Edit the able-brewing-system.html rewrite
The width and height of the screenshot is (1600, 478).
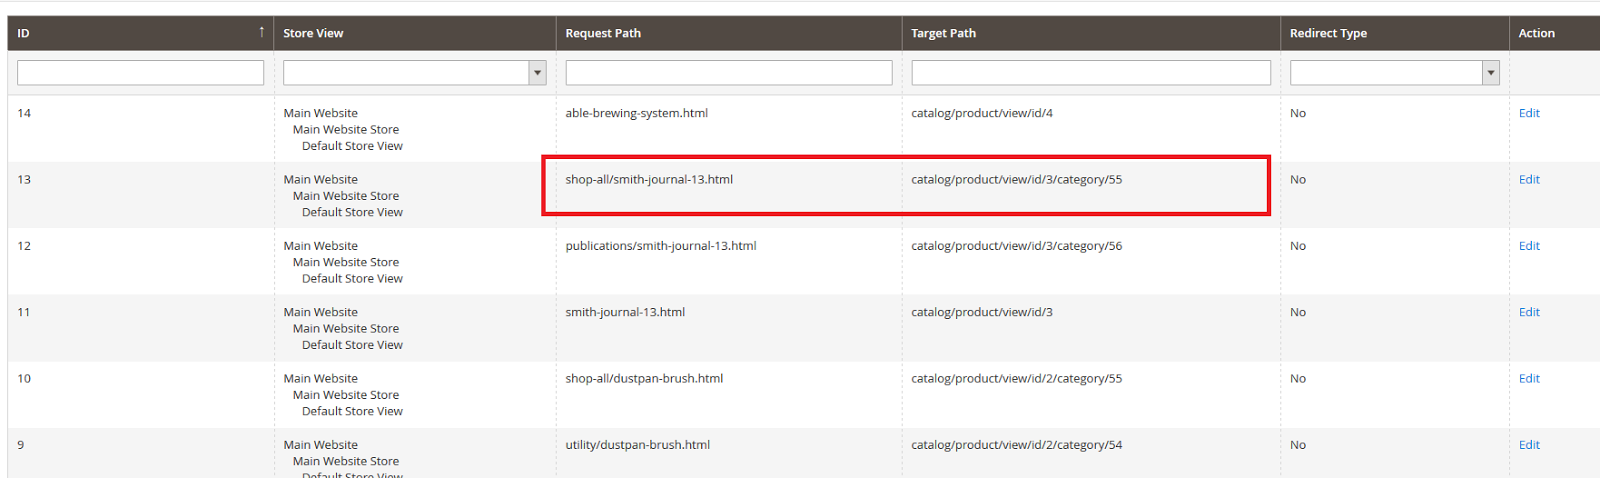click(1529, 113)
